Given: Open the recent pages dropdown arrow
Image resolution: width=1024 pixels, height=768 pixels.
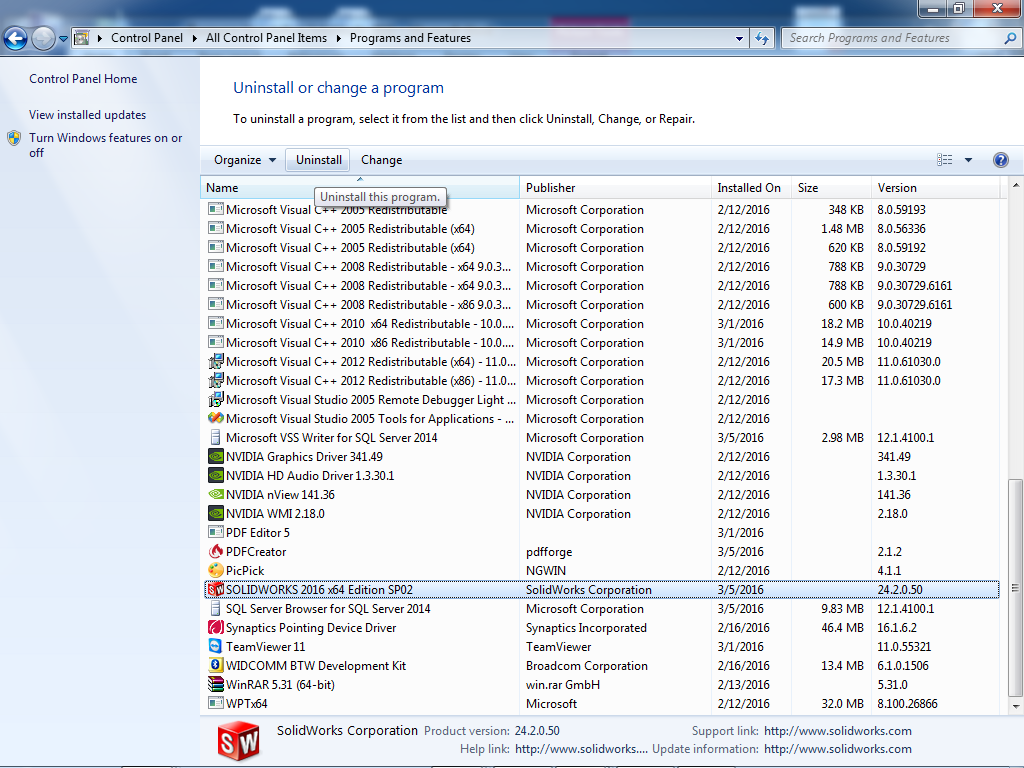Looking at the screenshot, I should tap(63, 39).
